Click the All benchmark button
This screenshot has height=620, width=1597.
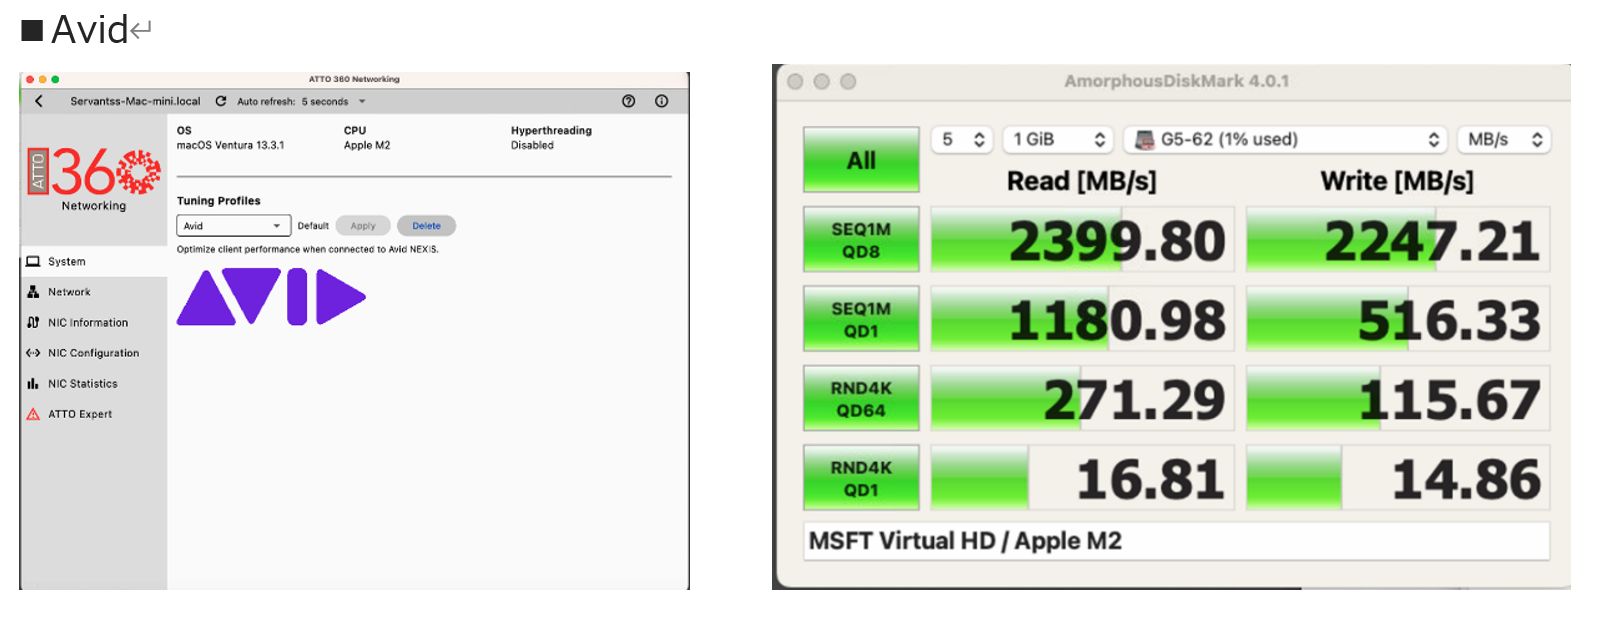tap(861, 160)
